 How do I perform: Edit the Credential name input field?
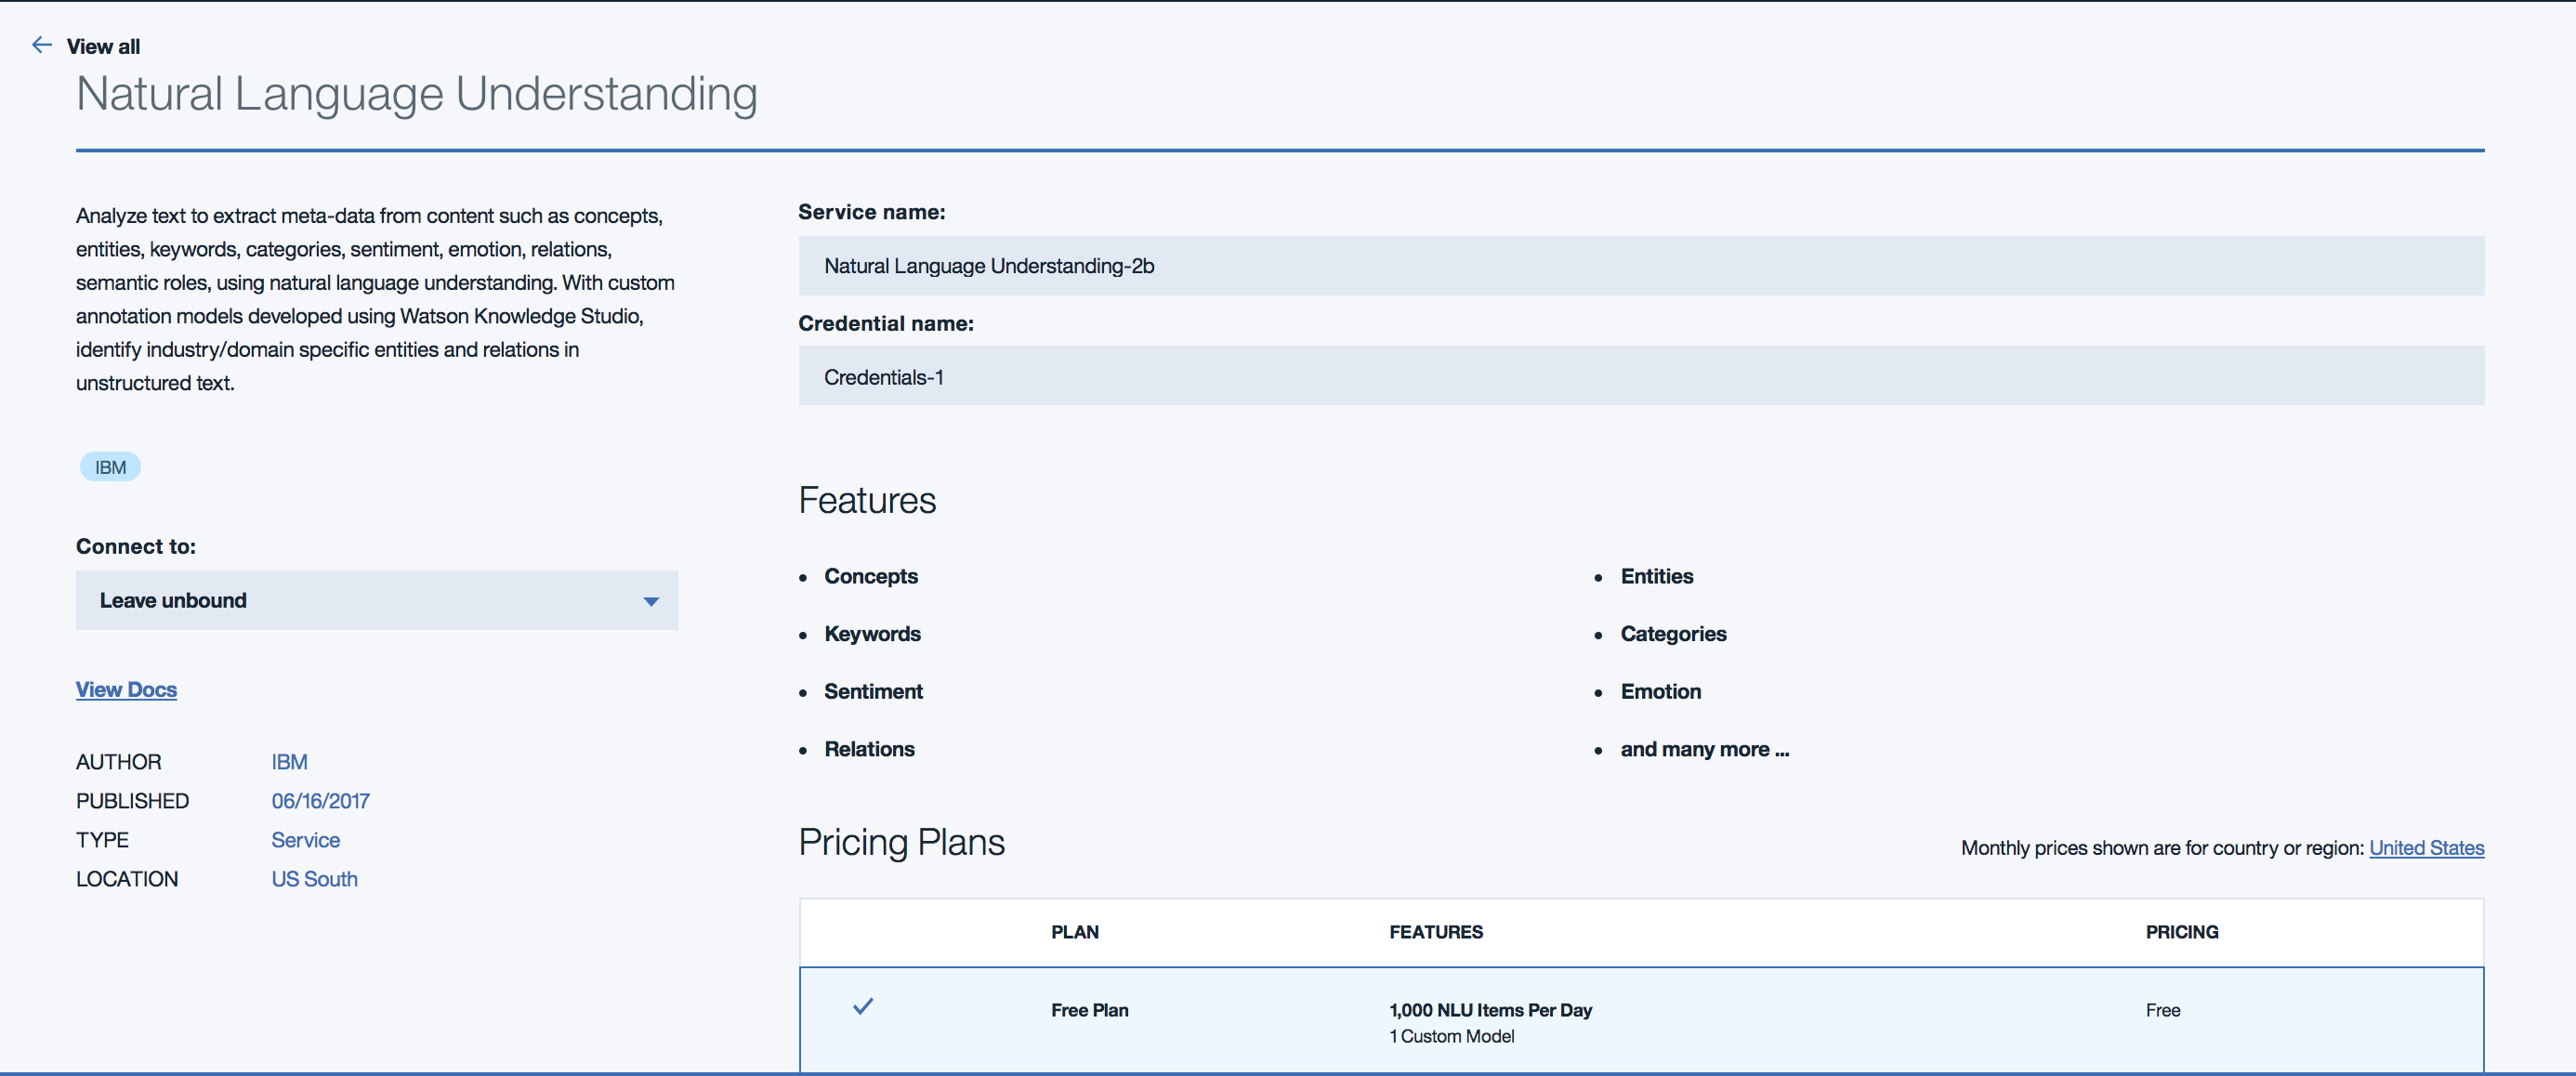pos(1641,376)
